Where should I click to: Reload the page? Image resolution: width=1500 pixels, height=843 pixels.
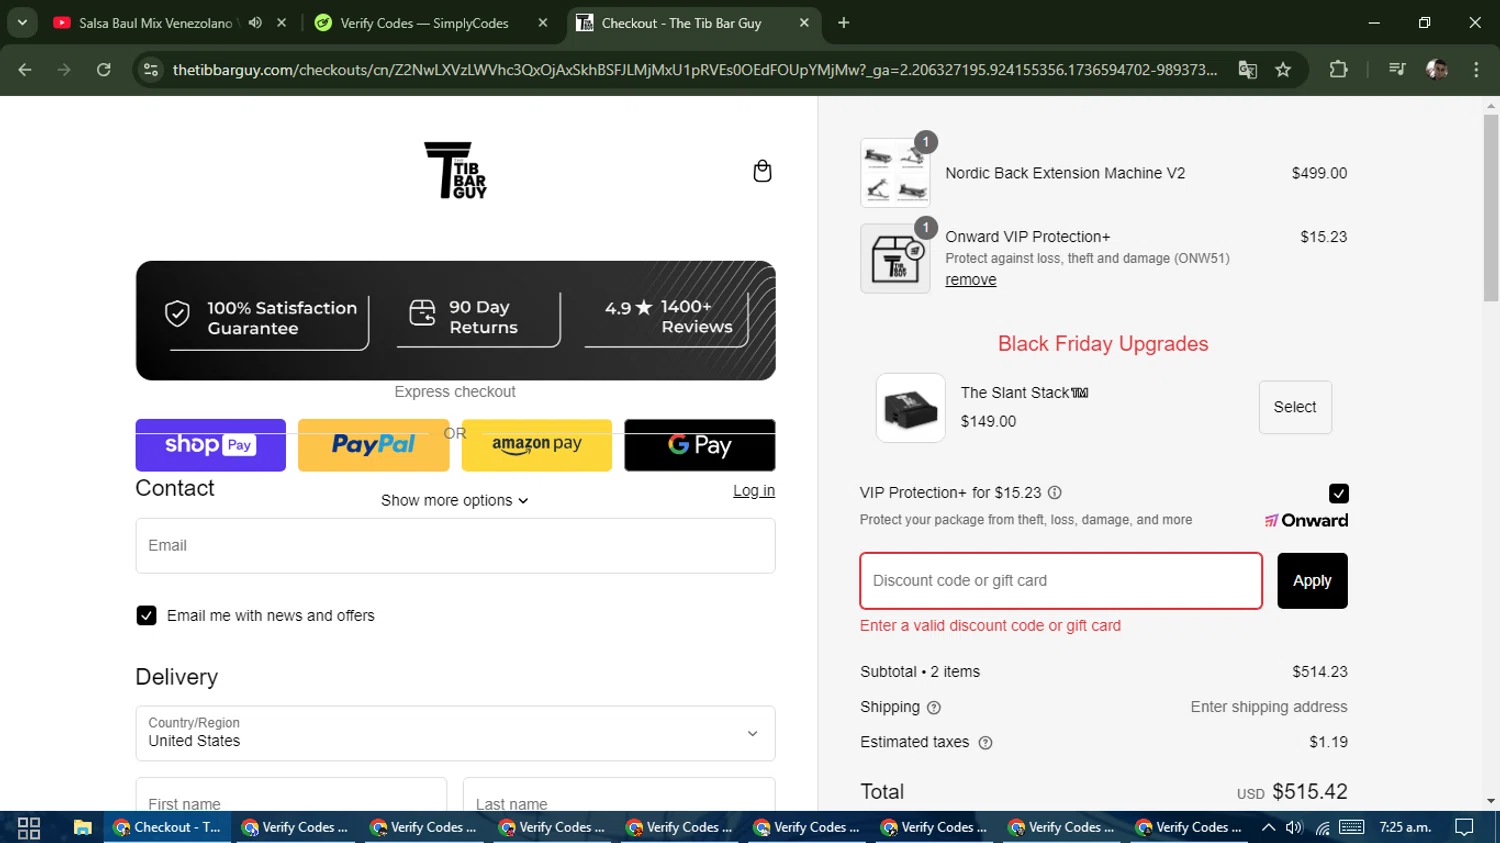point(104,70)
